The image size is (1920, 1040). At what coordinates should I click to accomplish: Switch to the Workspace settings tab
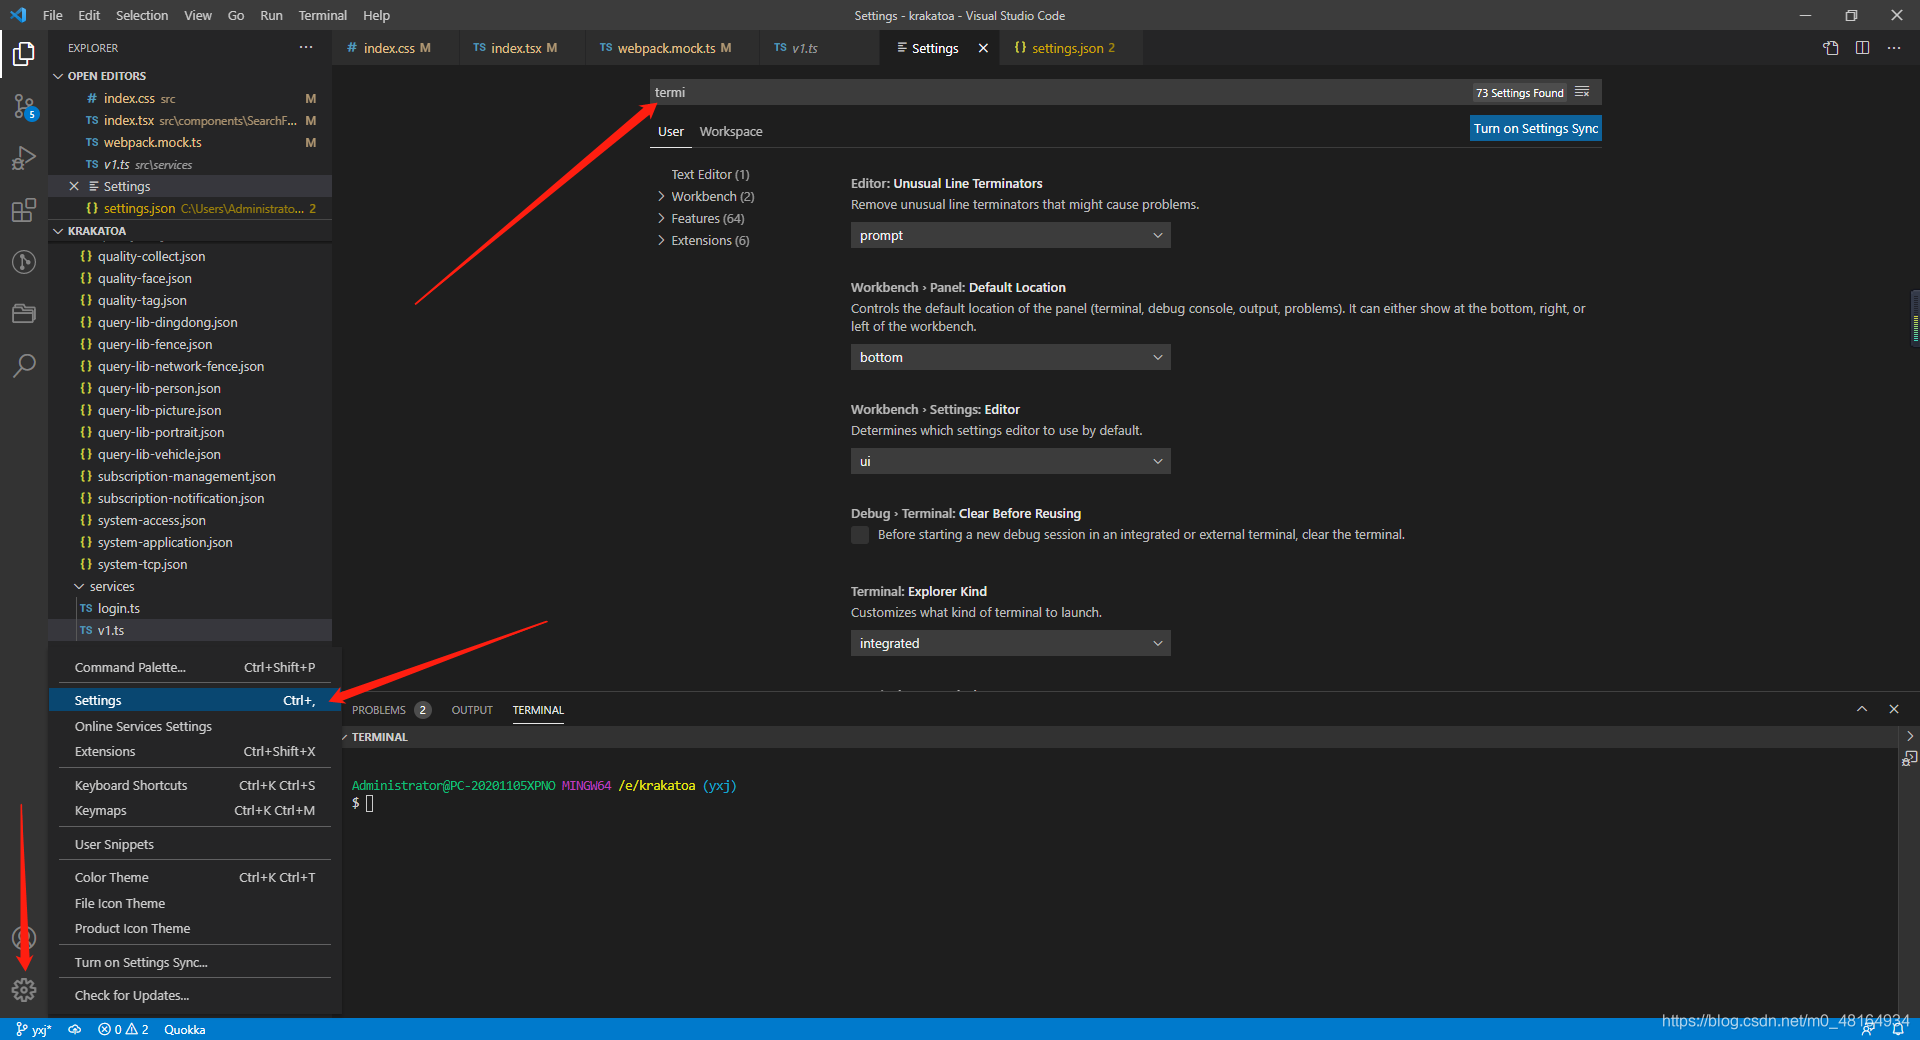click(x=731, y=131)
